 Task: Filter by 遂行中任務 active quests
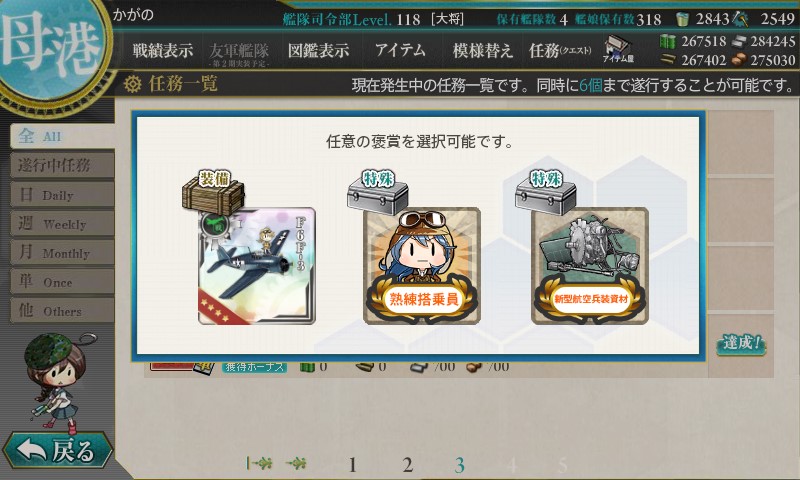[x=62, y=165]
